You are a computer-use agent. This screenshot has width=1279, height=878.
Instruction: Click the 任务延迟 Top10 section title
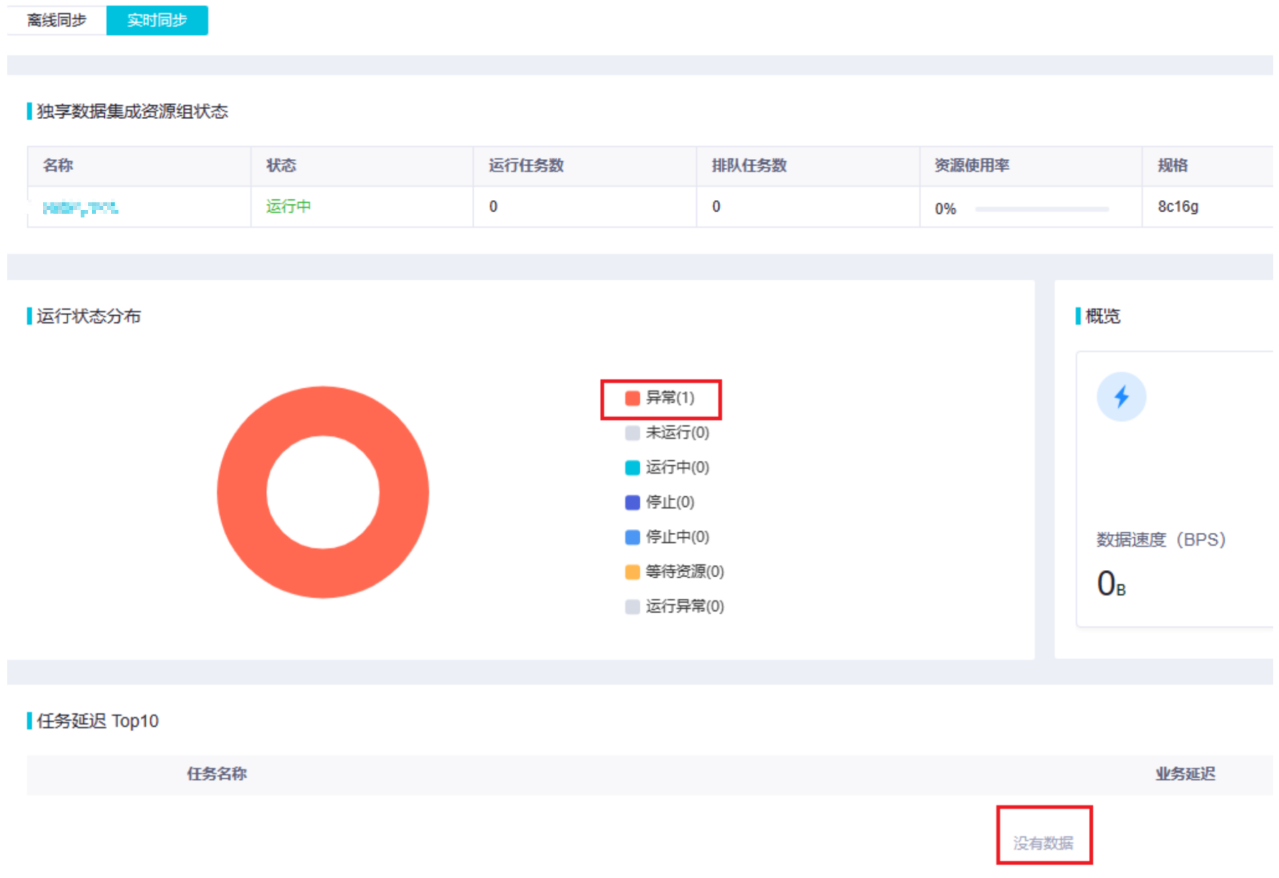click(98, 721)
